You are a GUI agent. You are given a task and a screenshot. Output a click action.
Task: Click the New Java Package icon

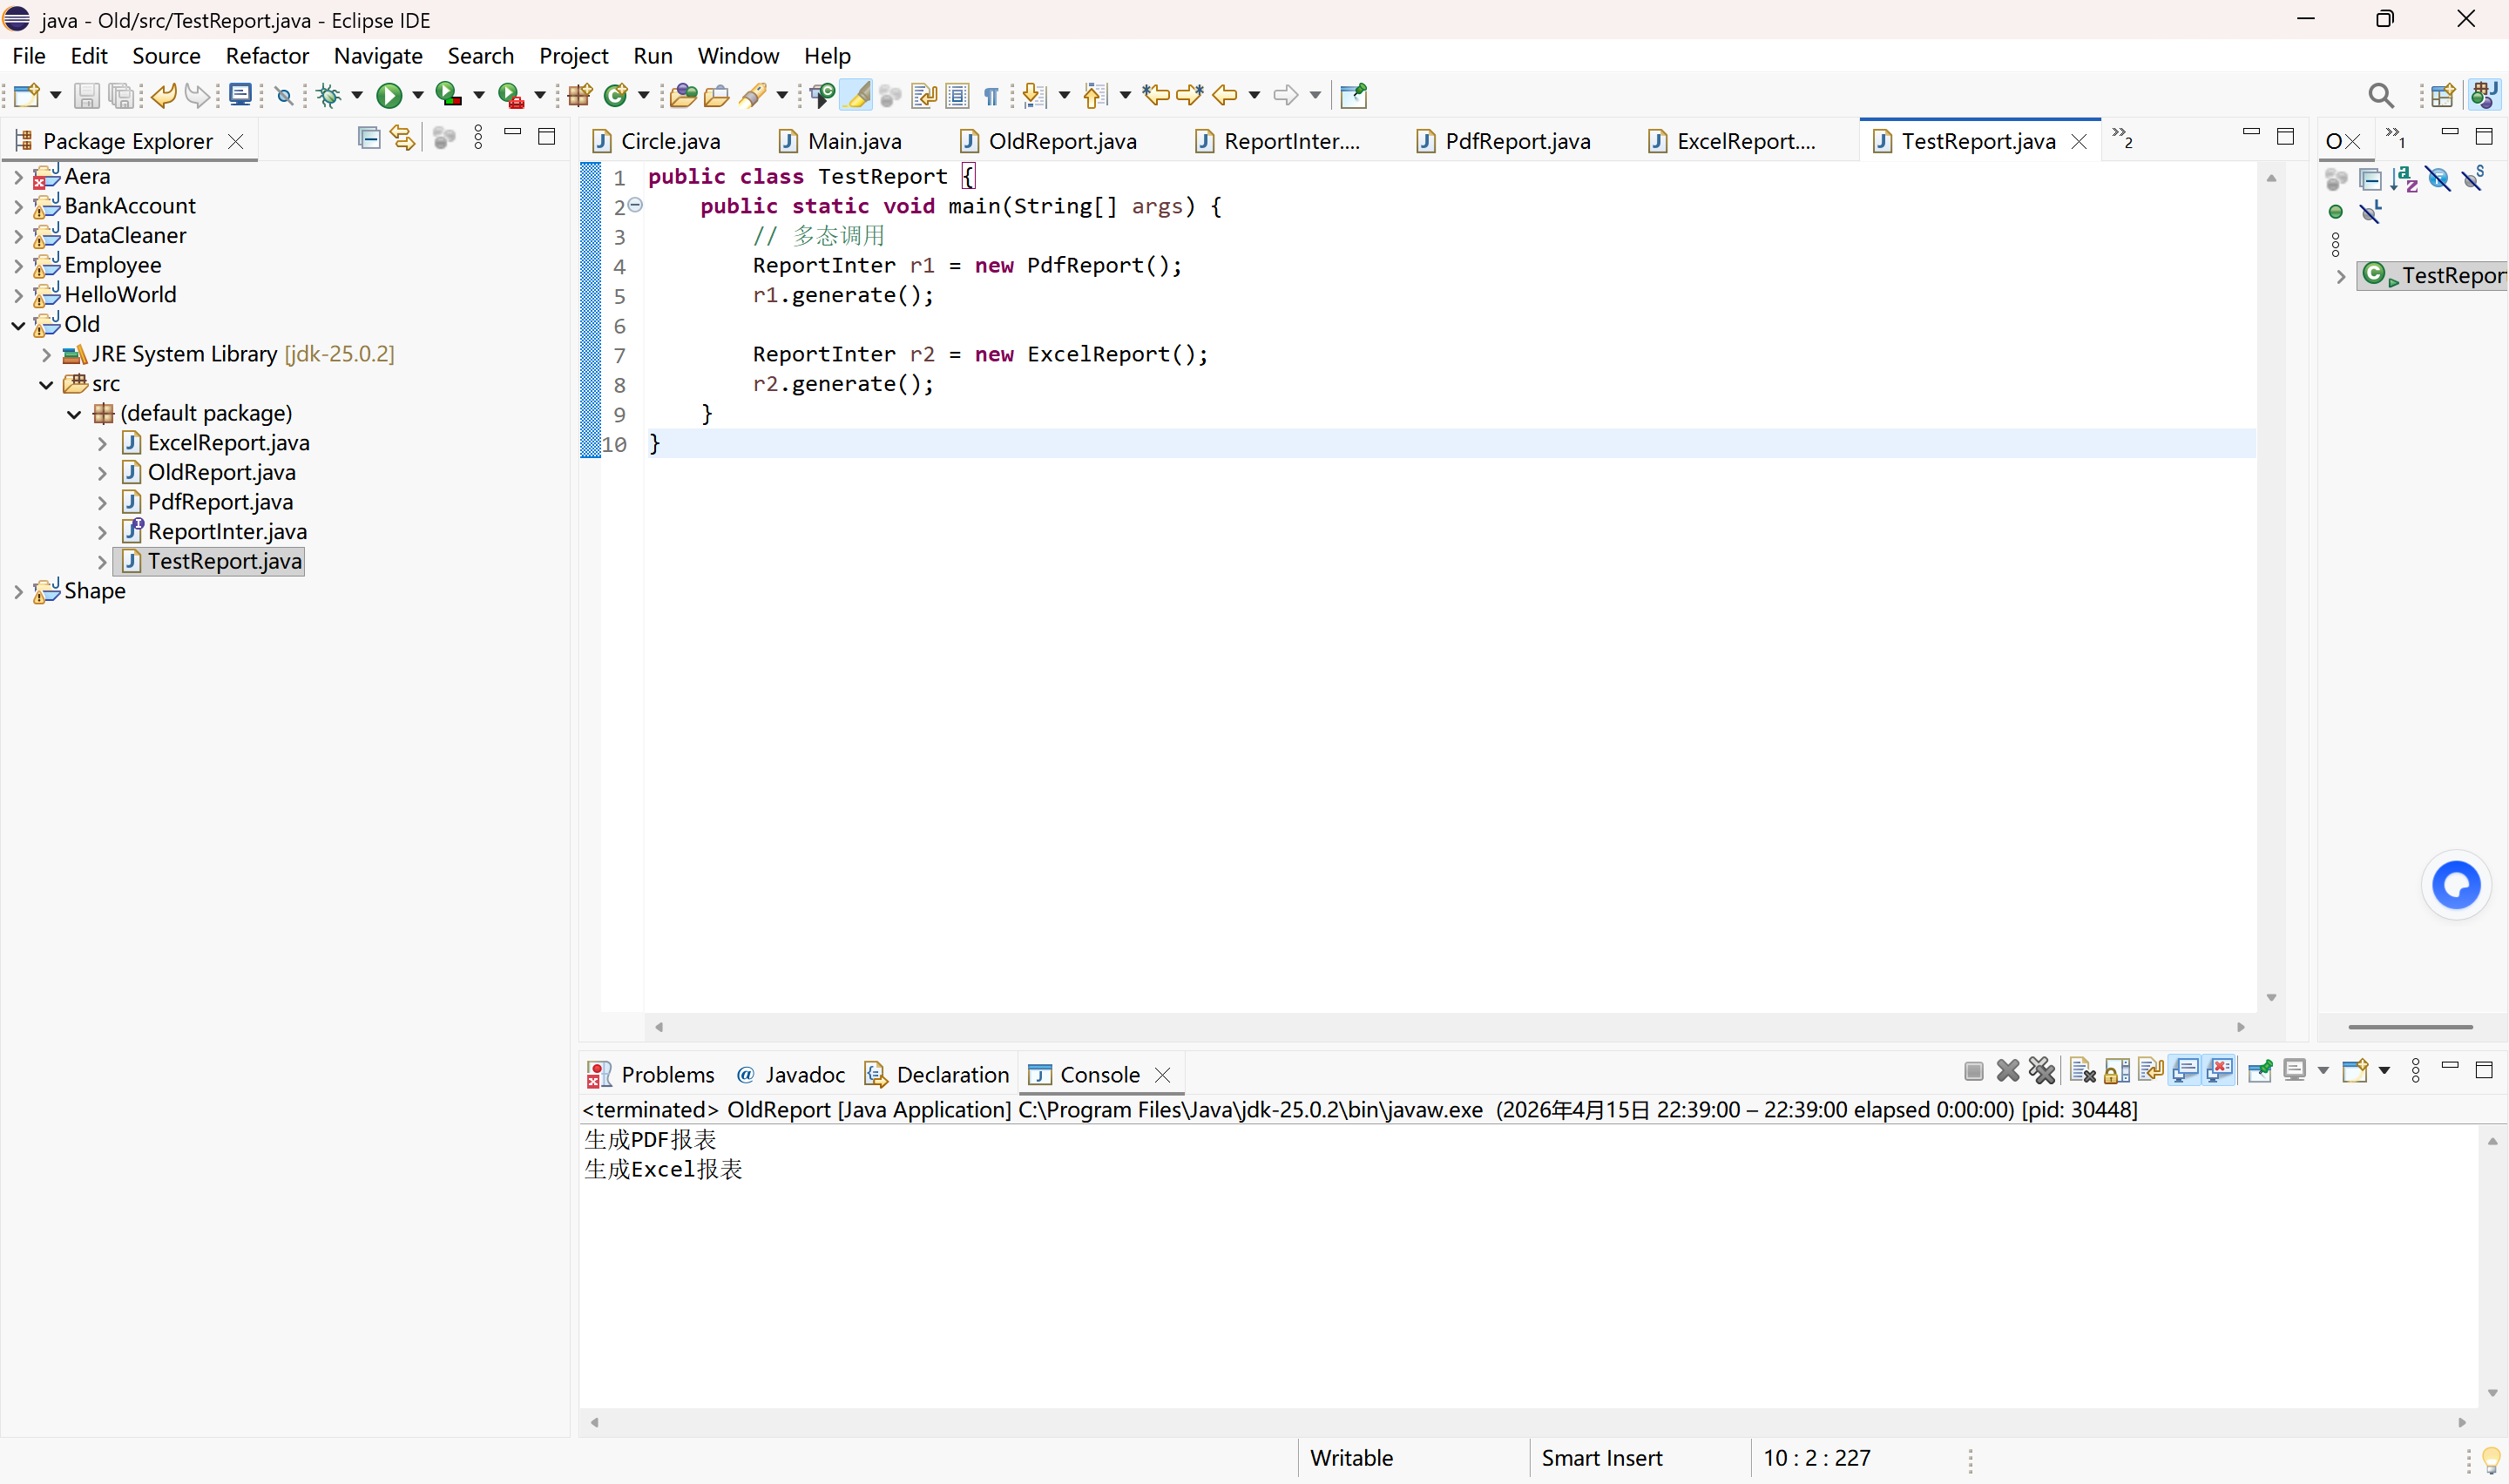(x=580, y=96)
